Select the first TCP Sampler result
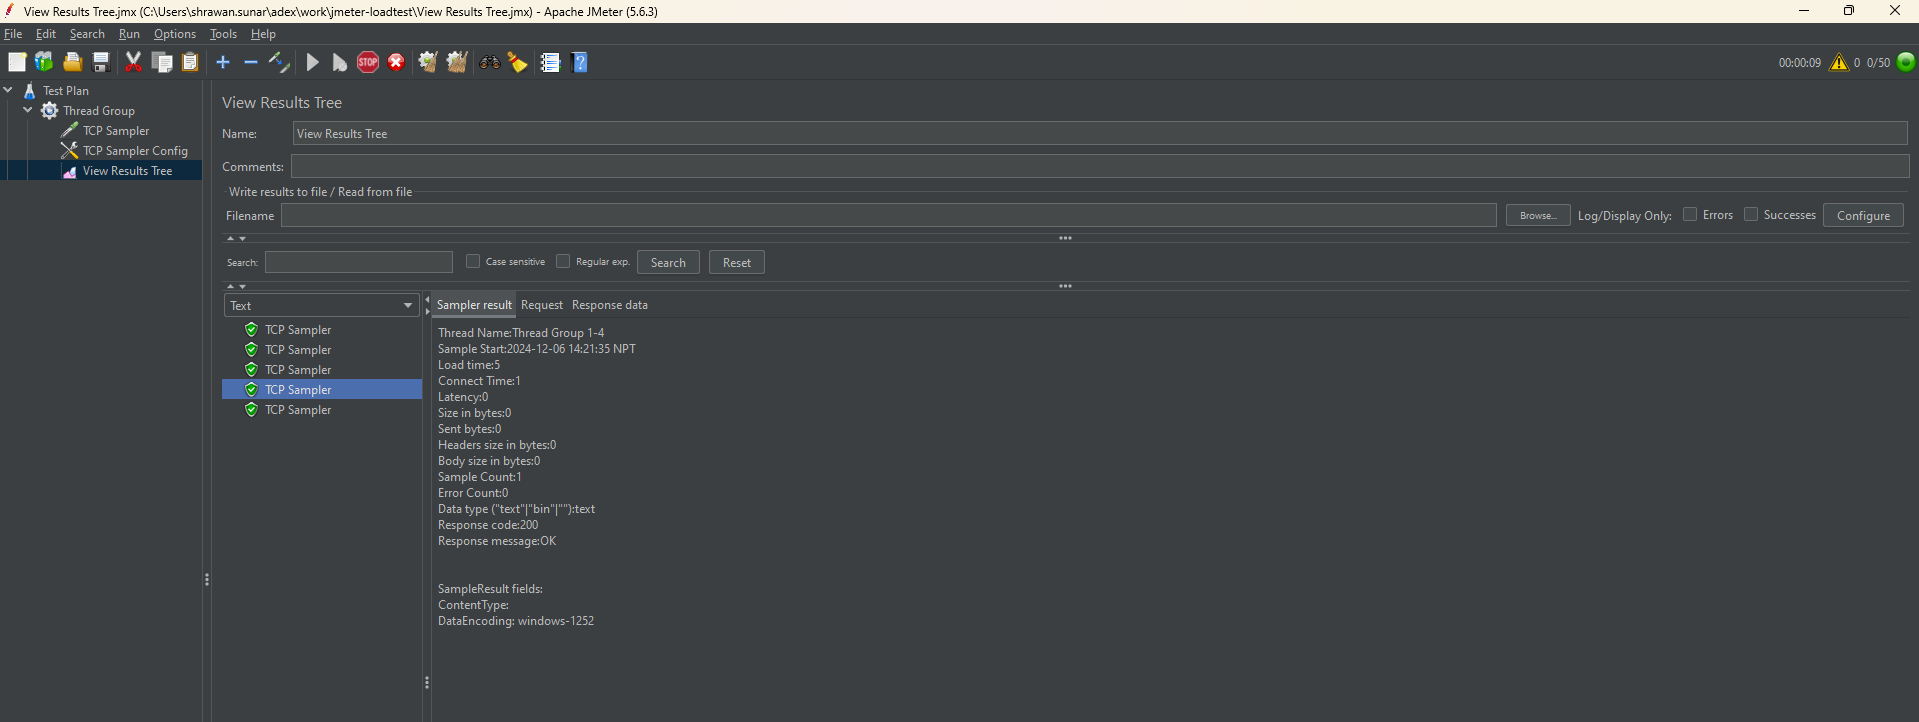This screenshot has width=1919, height=722. click(x=298, y=330)
